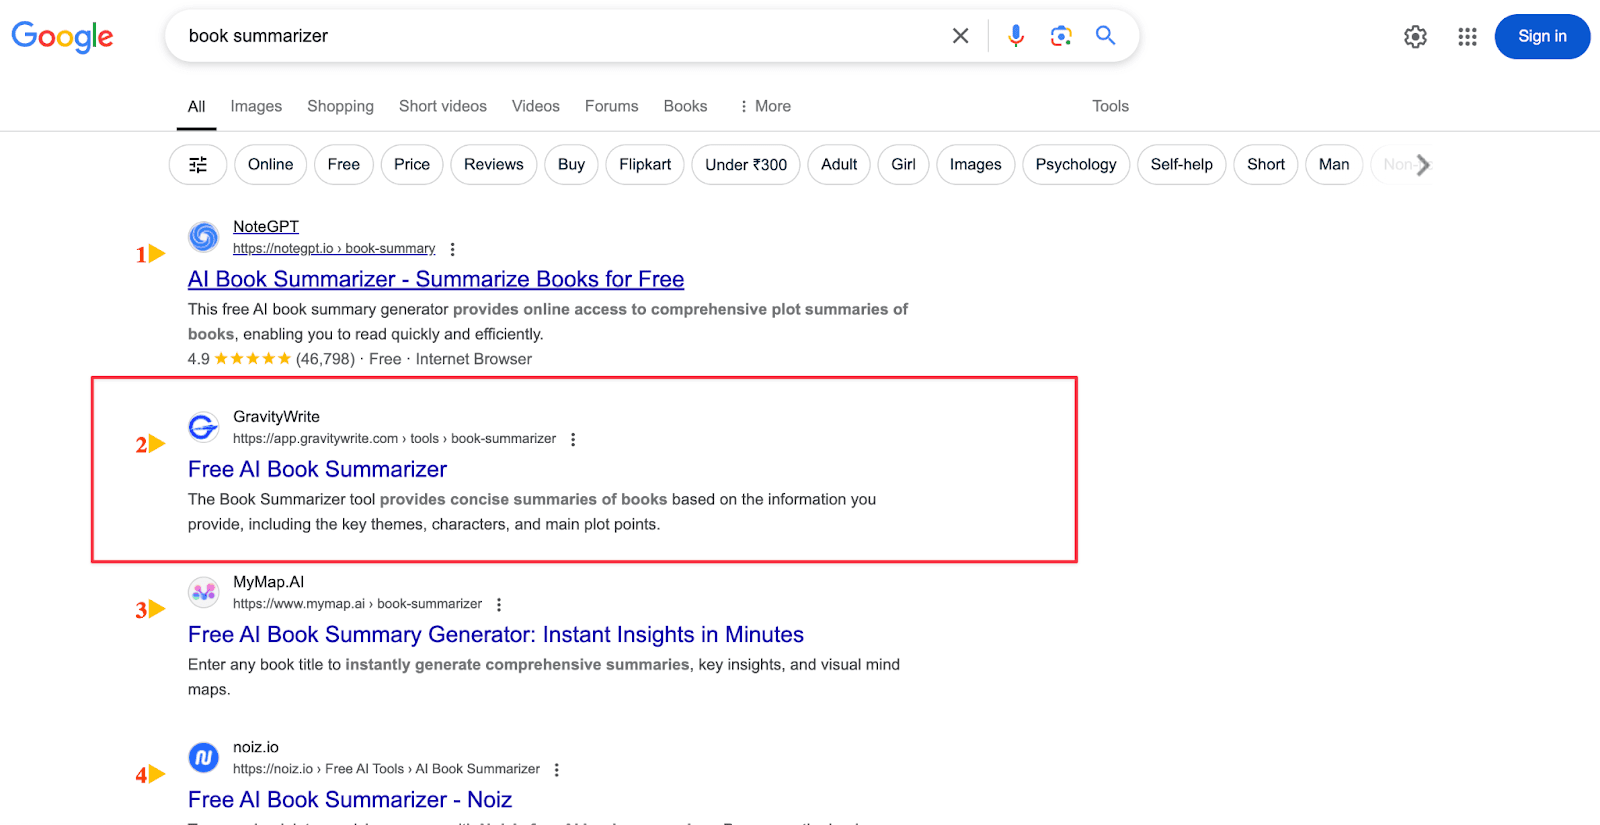The height and width of the screenshot is (825, 1600).
Task: Click the Google logo
Action: point(62,37)
